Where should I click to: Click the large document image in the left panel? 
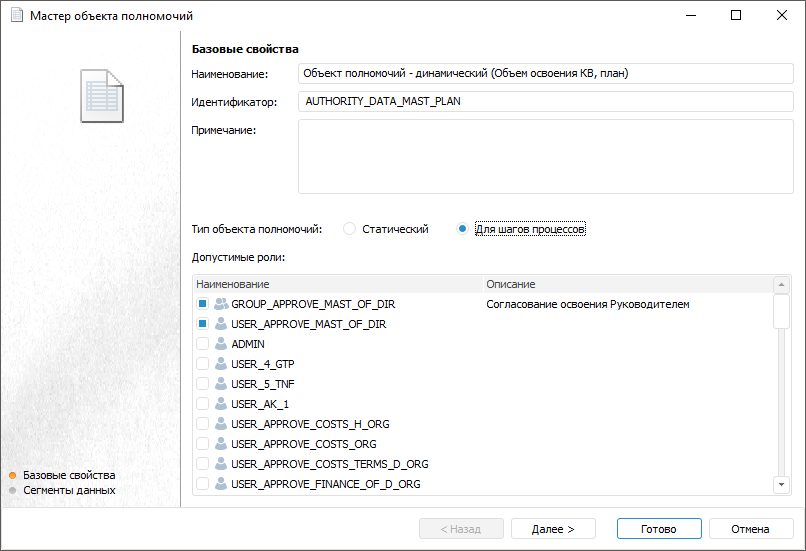coord(101,96)
